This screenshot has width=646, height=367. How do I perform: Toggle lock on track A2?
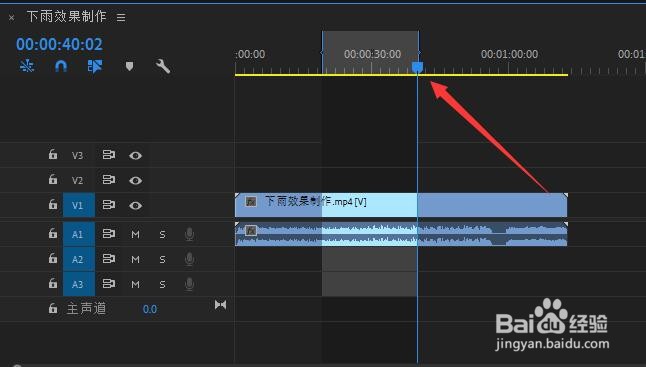[x=53, y=259]
